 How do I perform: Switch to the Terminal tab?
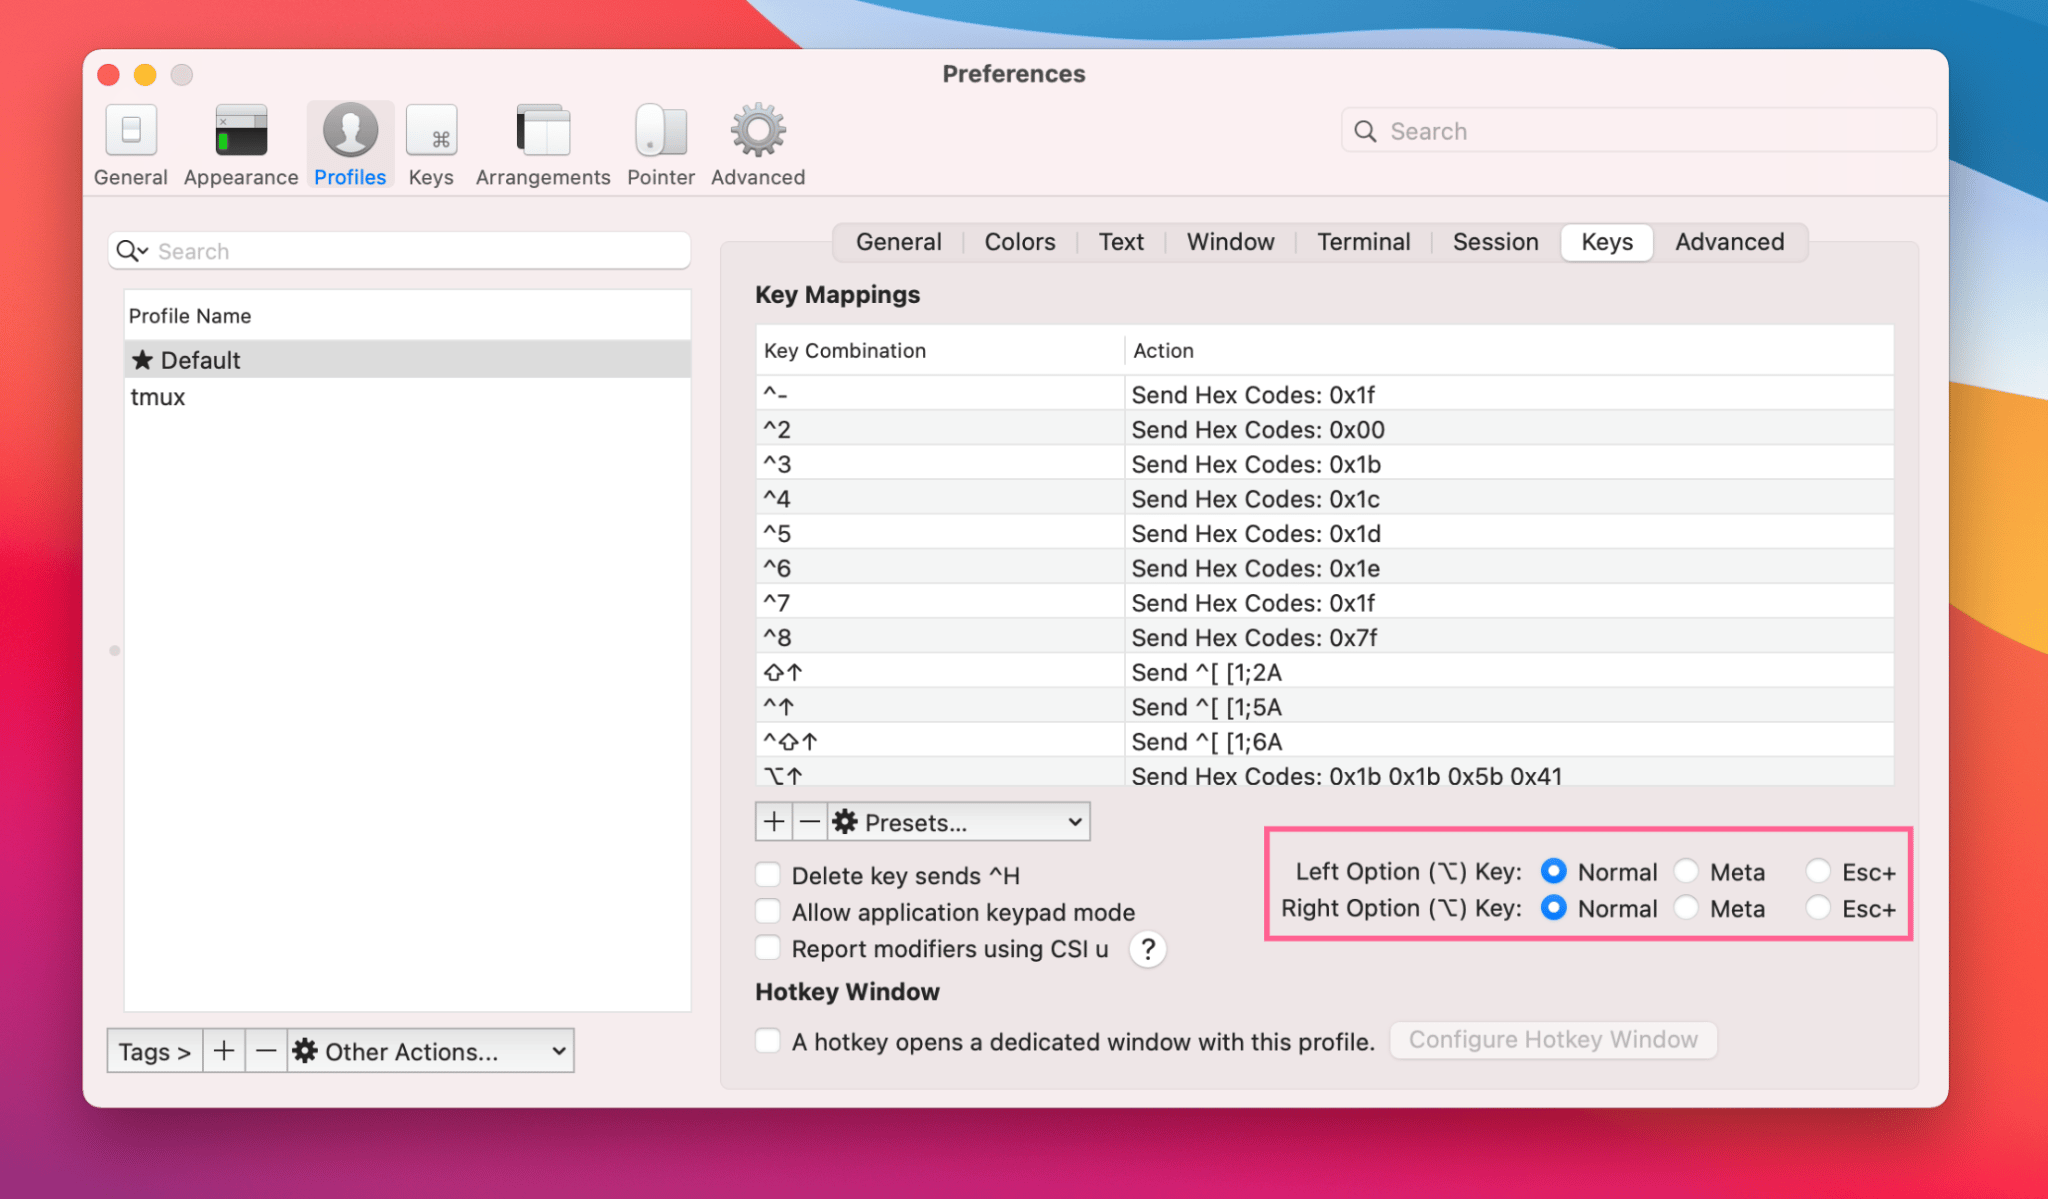point(1363,242)
